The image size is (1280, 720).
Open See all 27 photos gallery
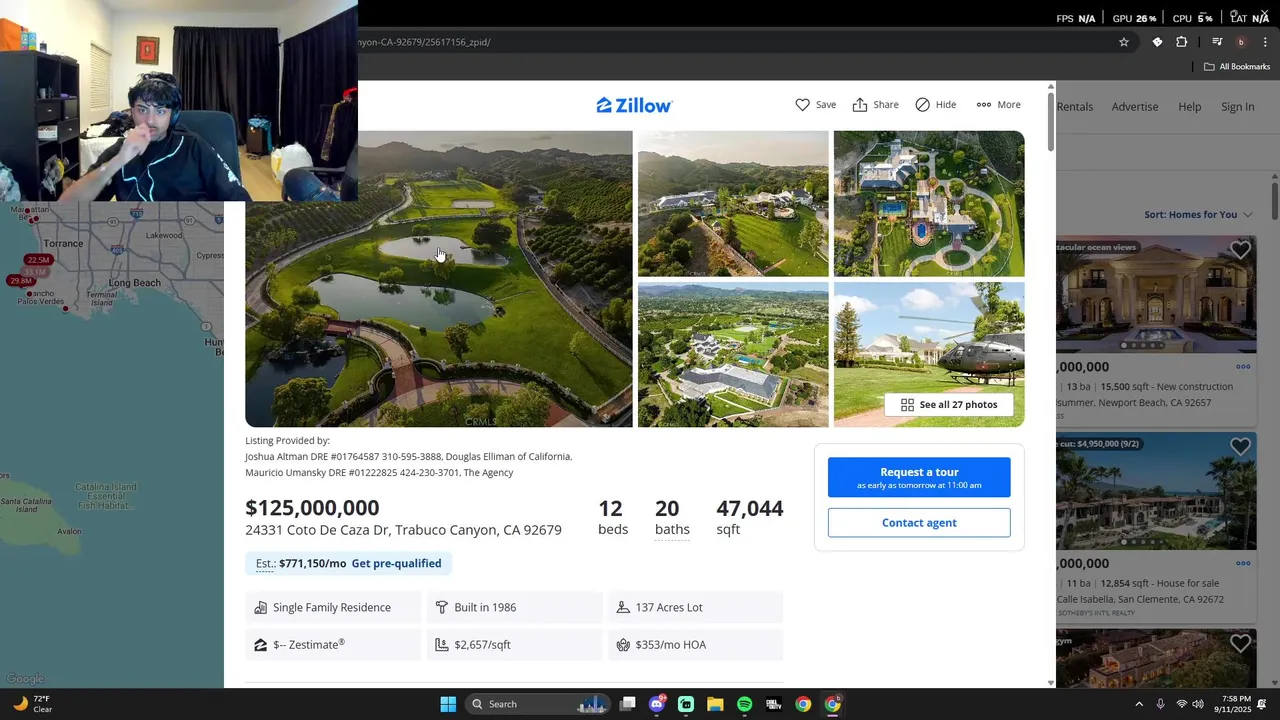(949, 405)
